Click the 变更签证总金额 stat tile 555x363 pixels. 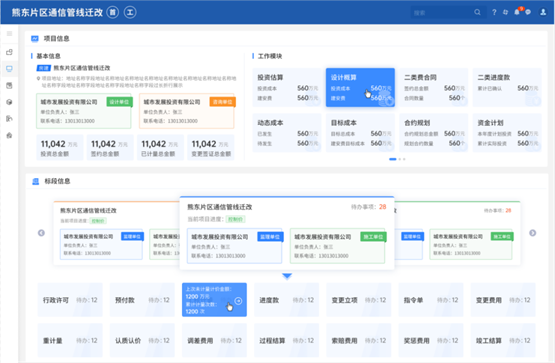[x=211, y=148]
